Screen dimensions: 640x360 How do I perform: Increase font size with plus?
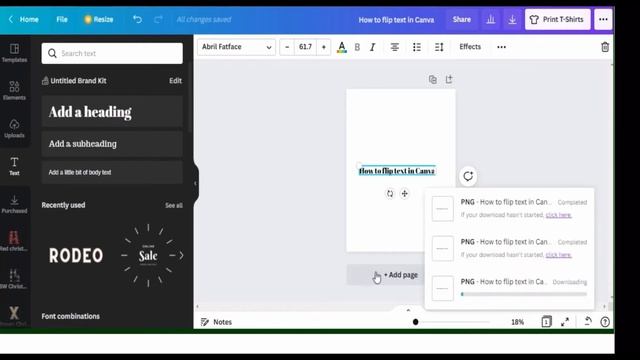coord(324,47)
